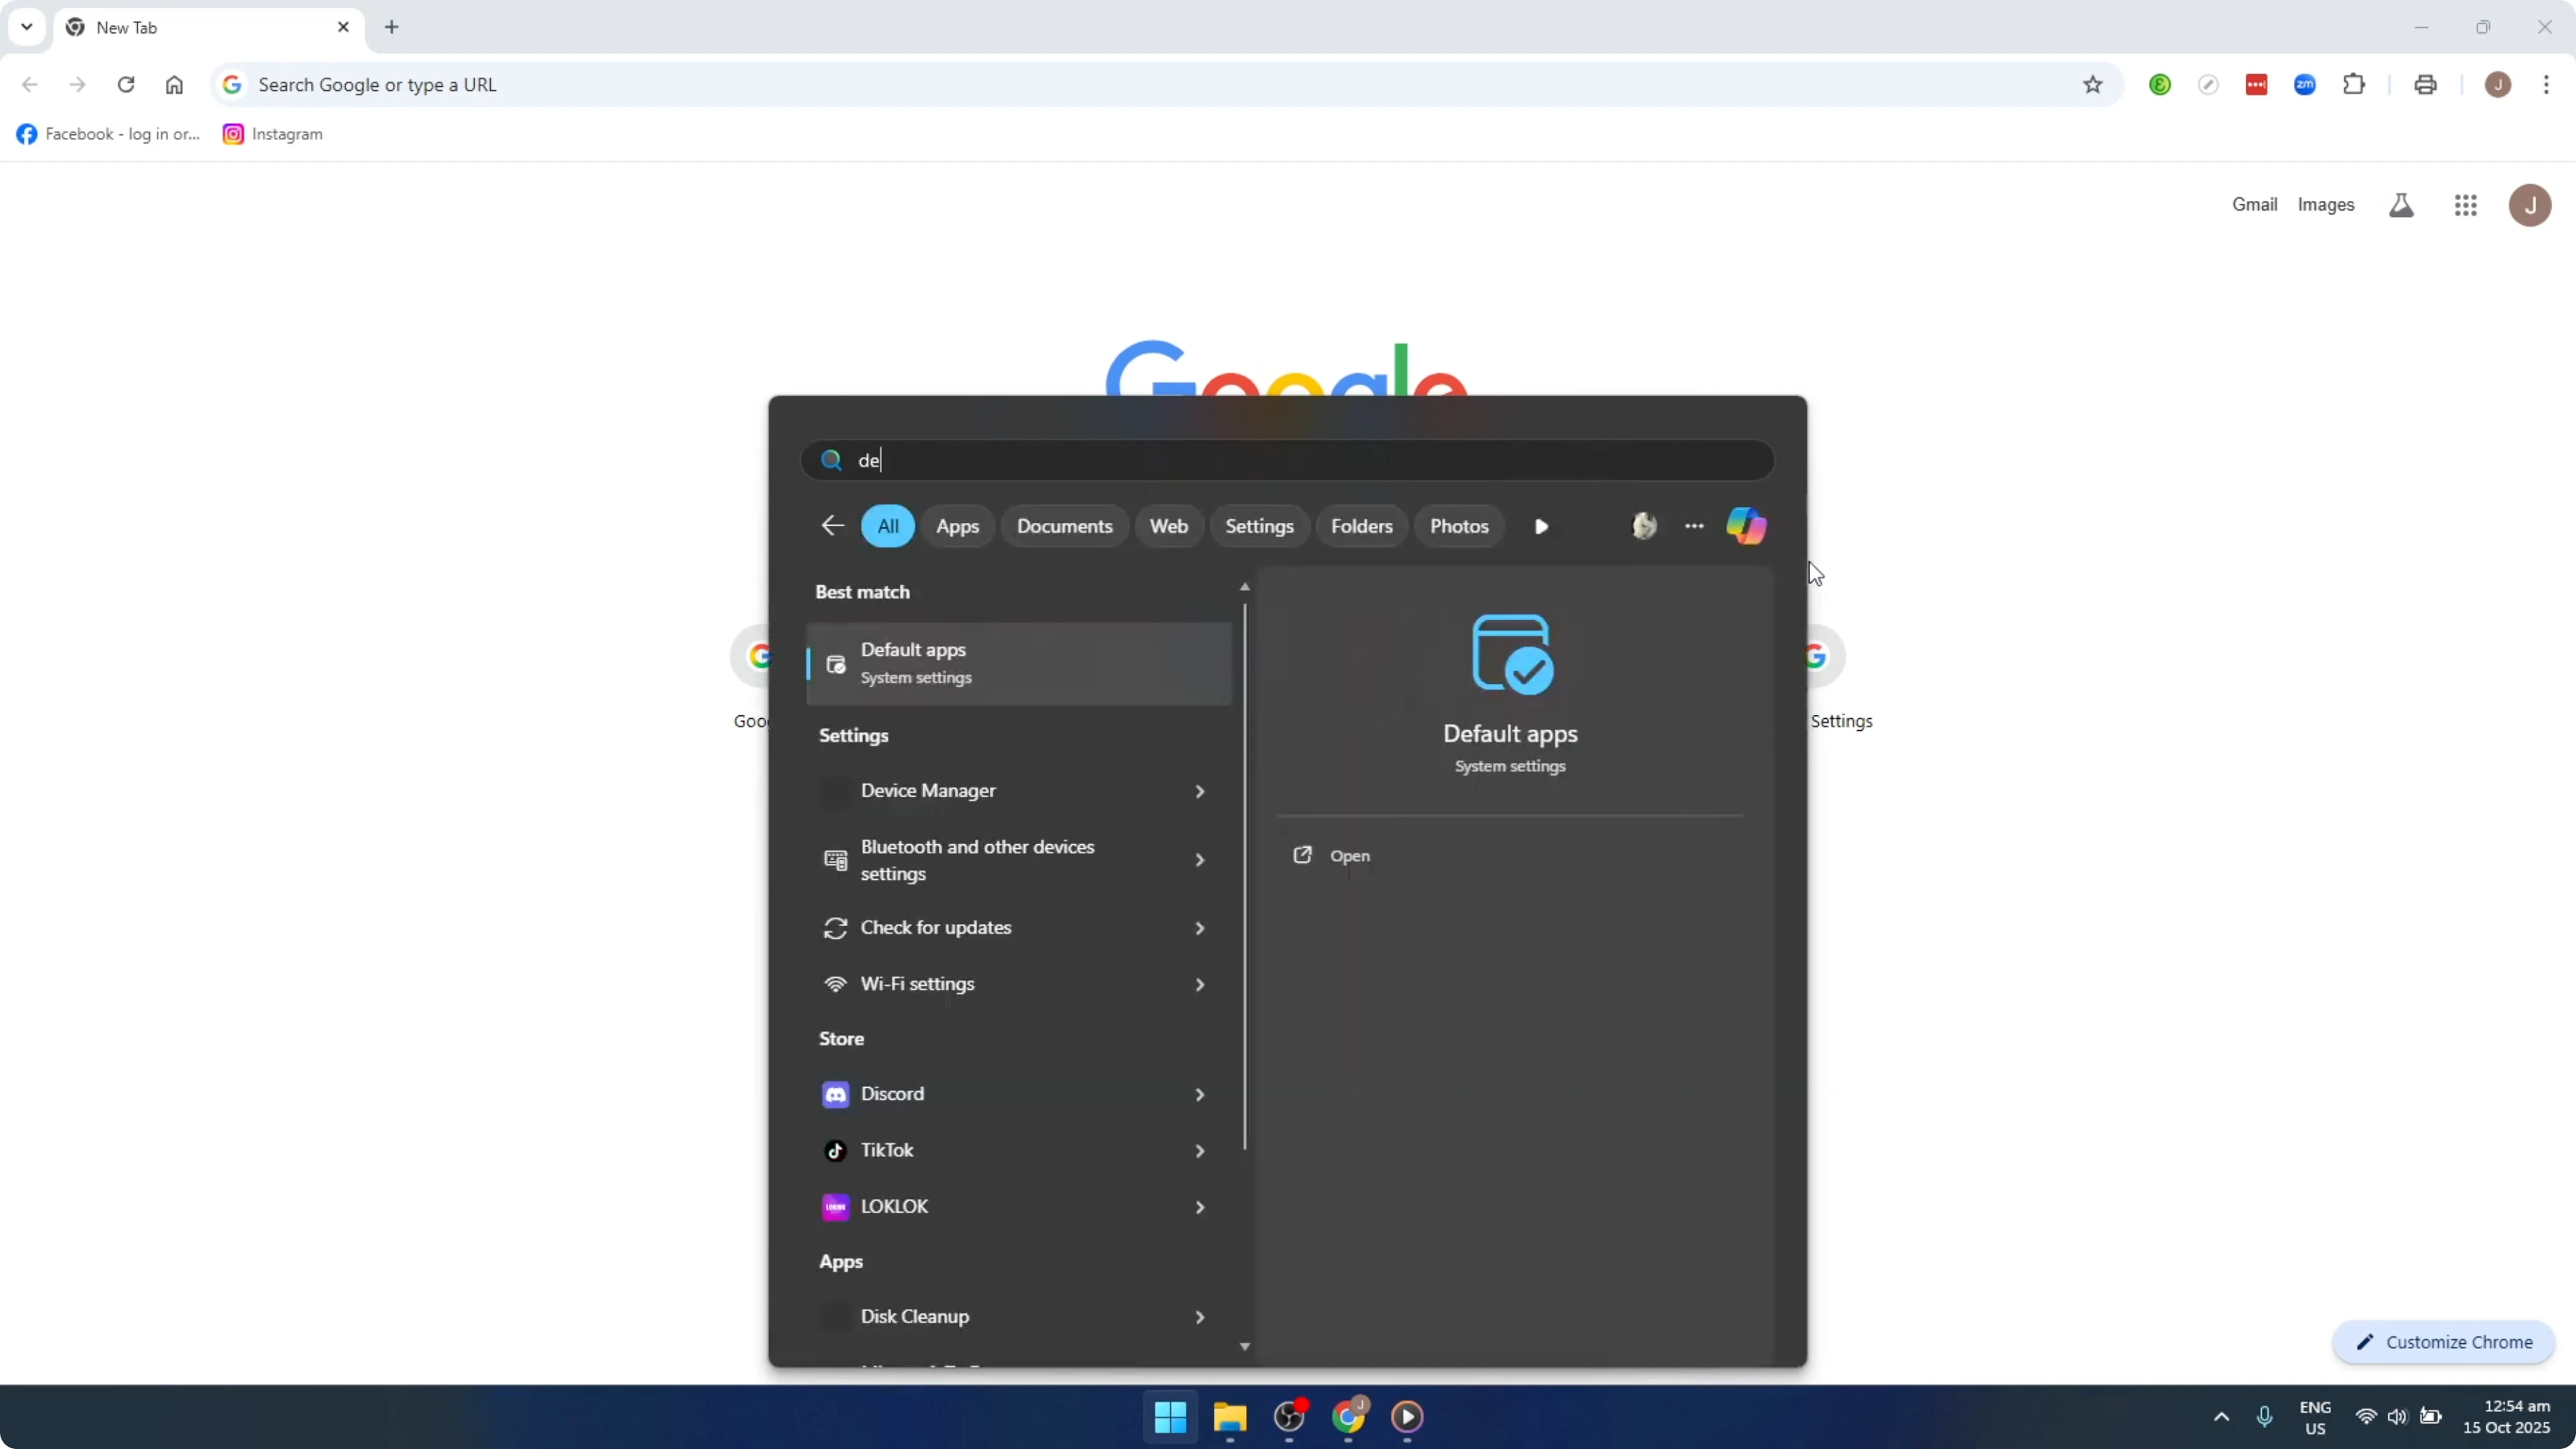
Task: Open Search Labs flask icon
Action: [x=2401, y=205]
